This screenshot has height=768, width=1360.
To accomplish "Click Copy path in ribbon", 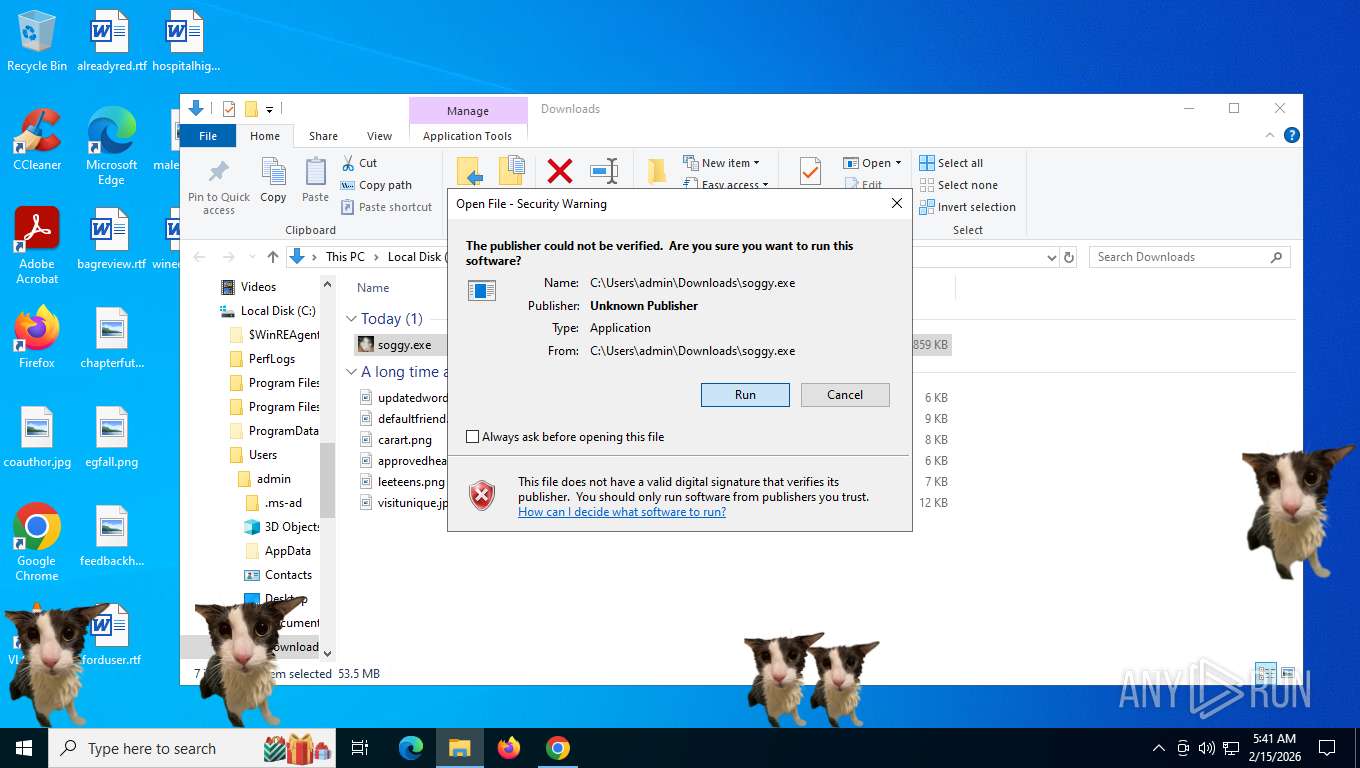I will click(376, 185).
